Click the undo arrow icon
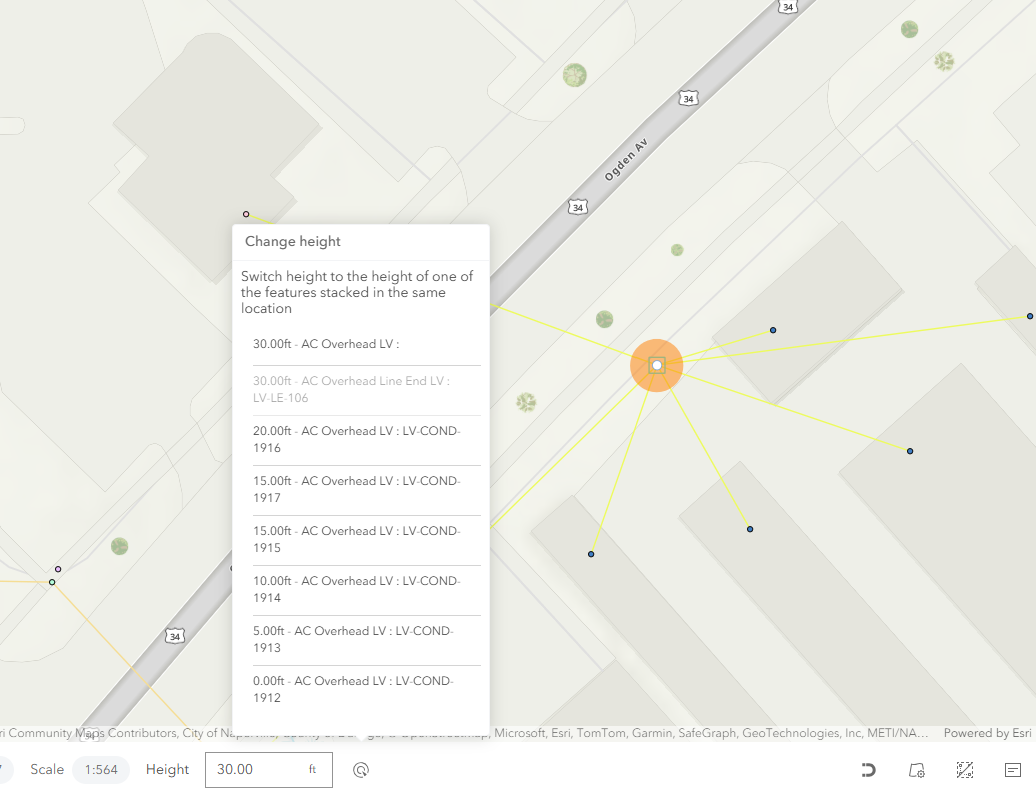Screen dimensions: 1036x795 pos(868,770)
